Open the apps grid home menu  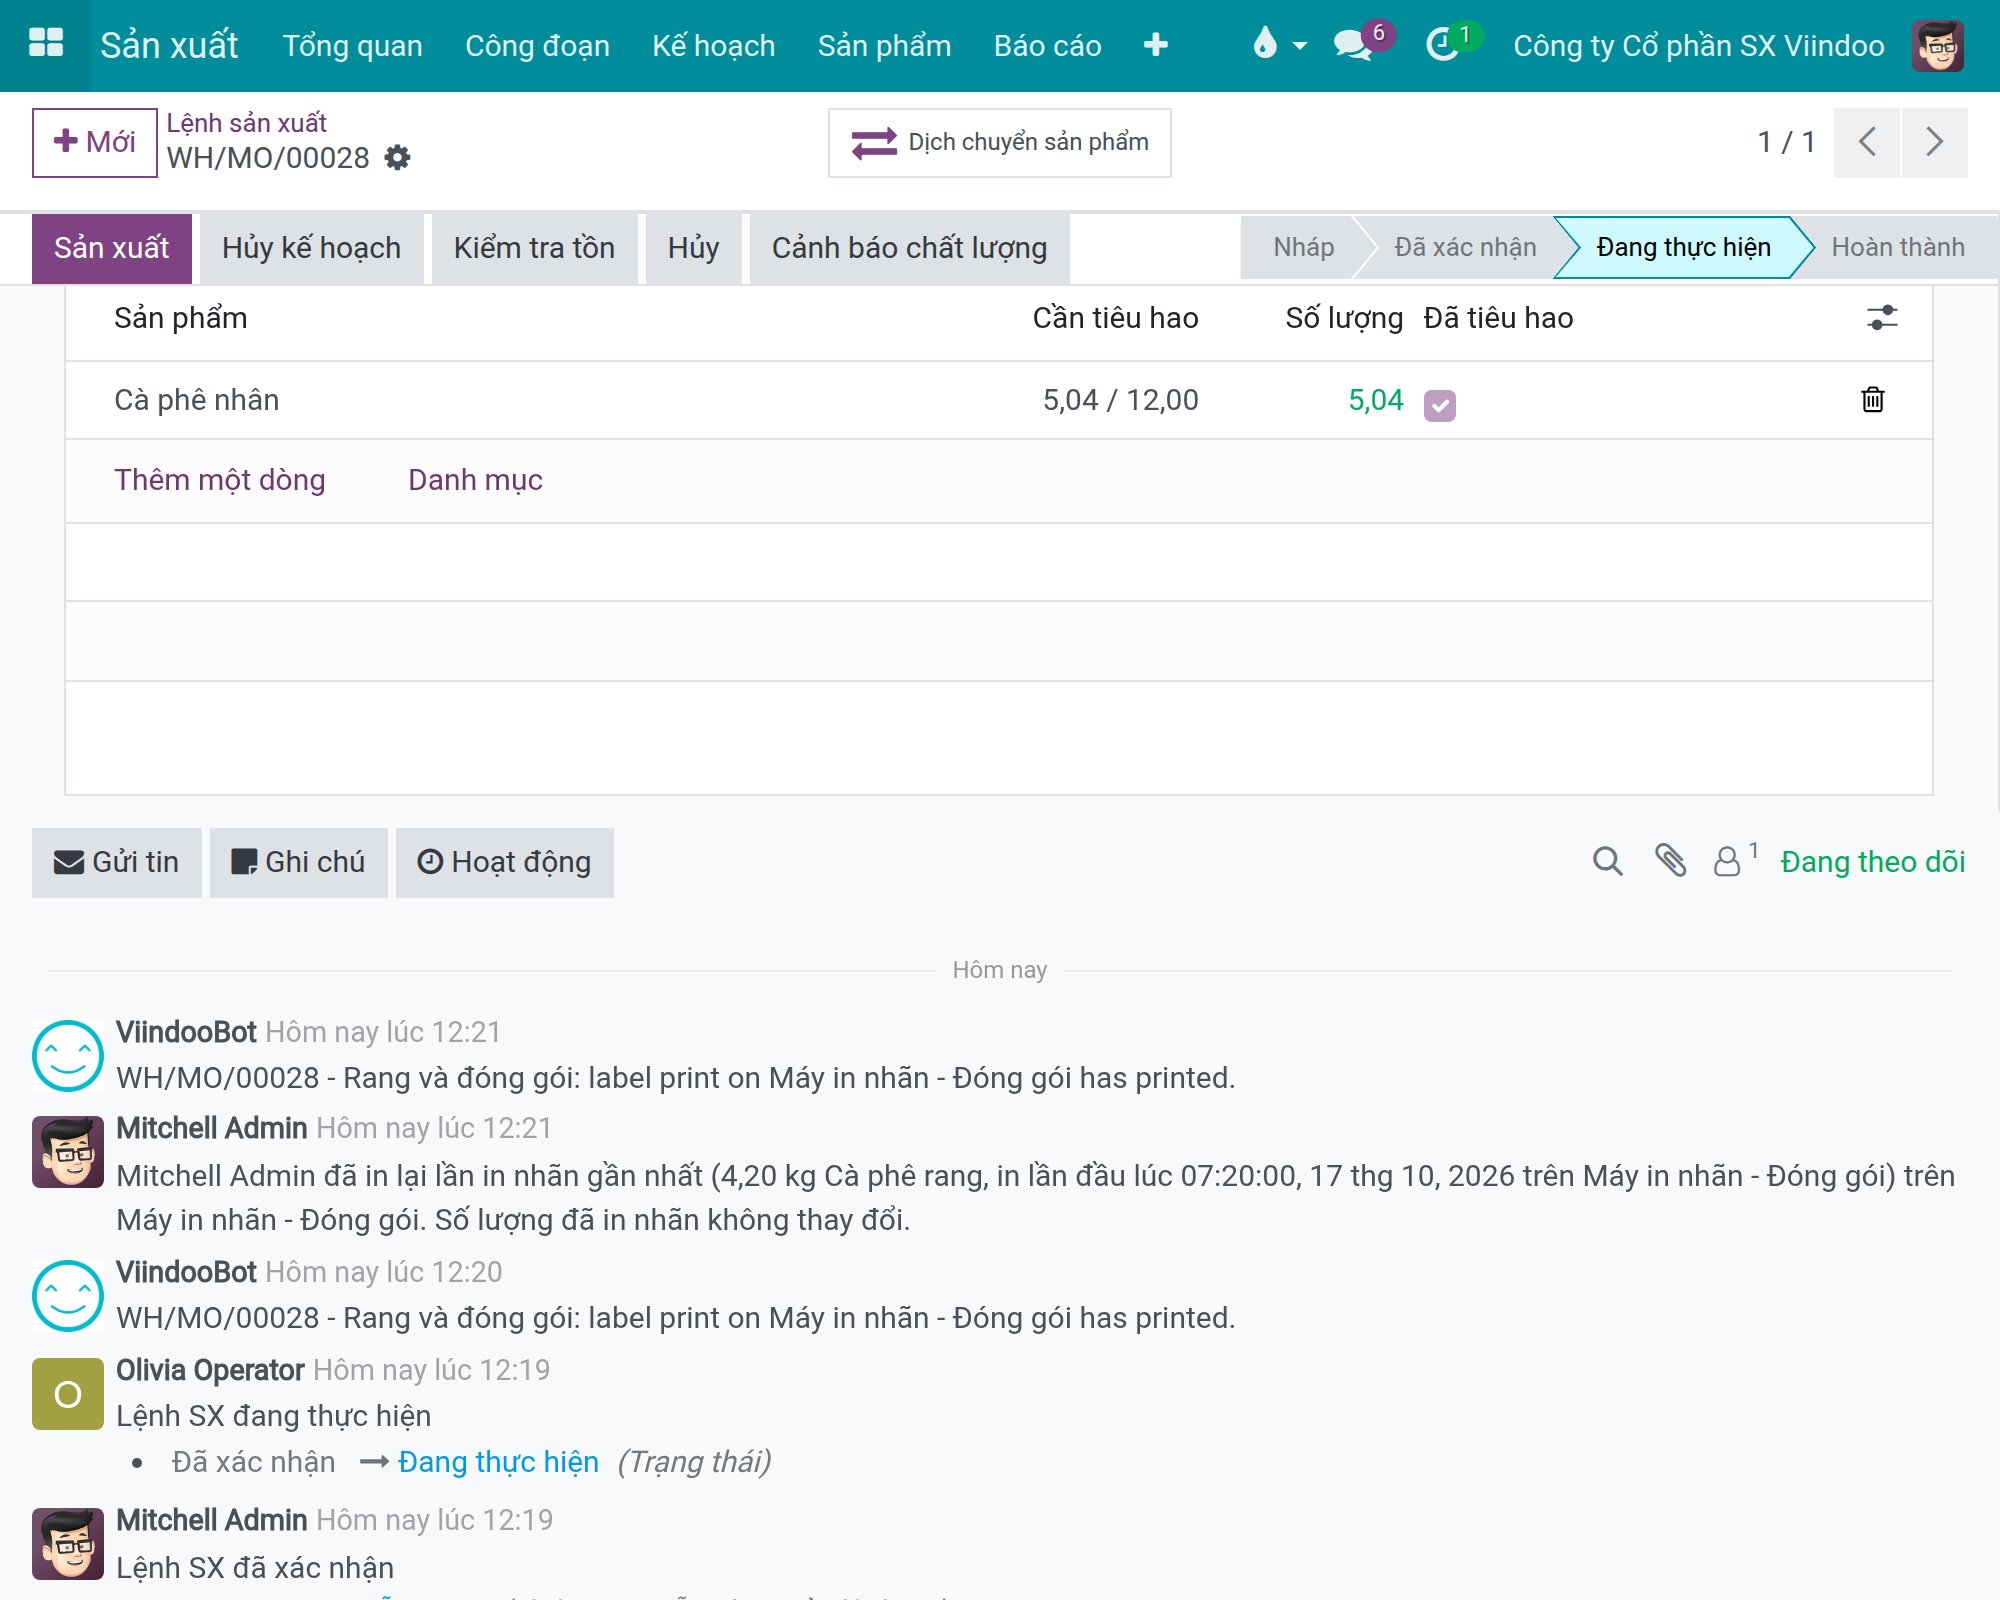tap(46, 45)
